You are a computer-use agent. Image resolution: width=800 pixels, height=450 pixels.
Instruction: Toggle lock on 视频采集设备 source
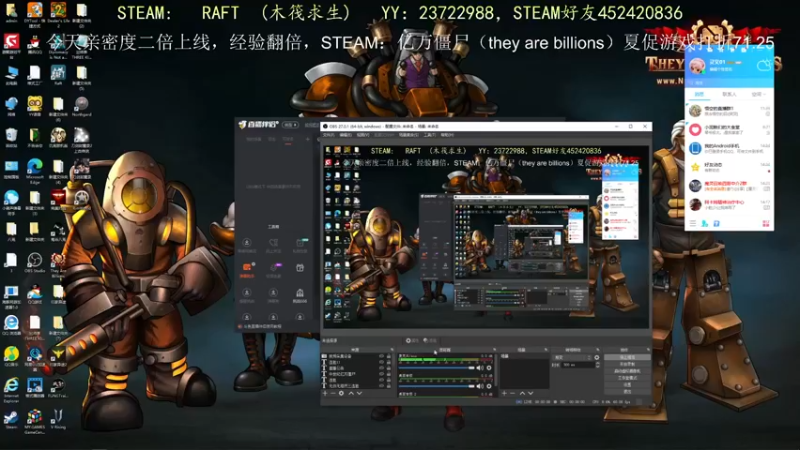click(389, 356)
